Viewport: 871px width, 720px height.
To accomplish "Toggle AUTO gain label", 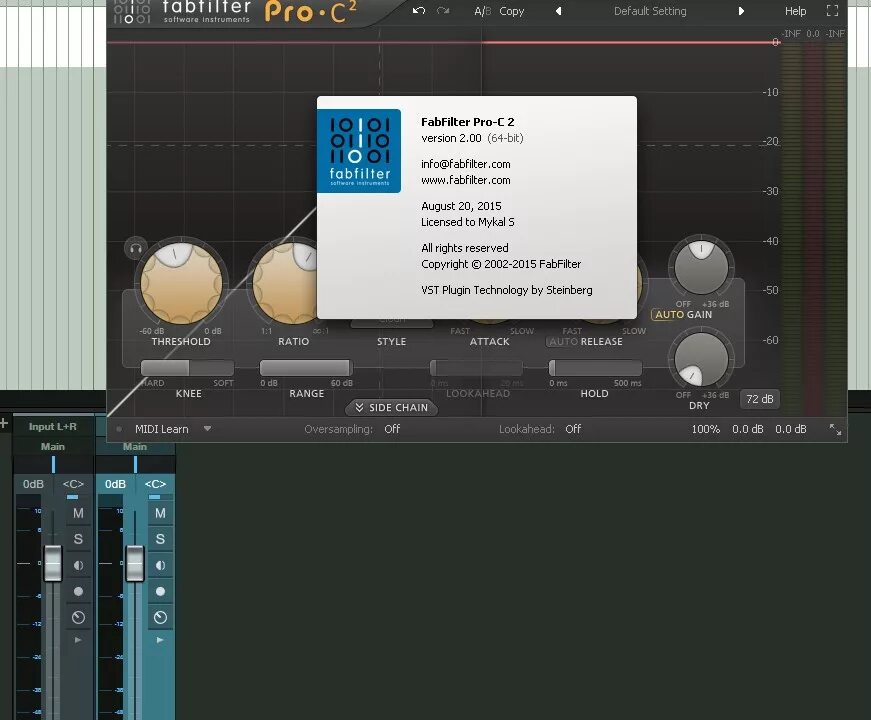I will [669, 314].
